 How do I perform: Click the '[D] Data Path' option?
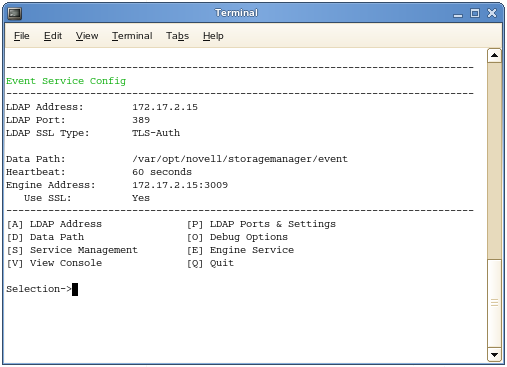click(45, 237)
